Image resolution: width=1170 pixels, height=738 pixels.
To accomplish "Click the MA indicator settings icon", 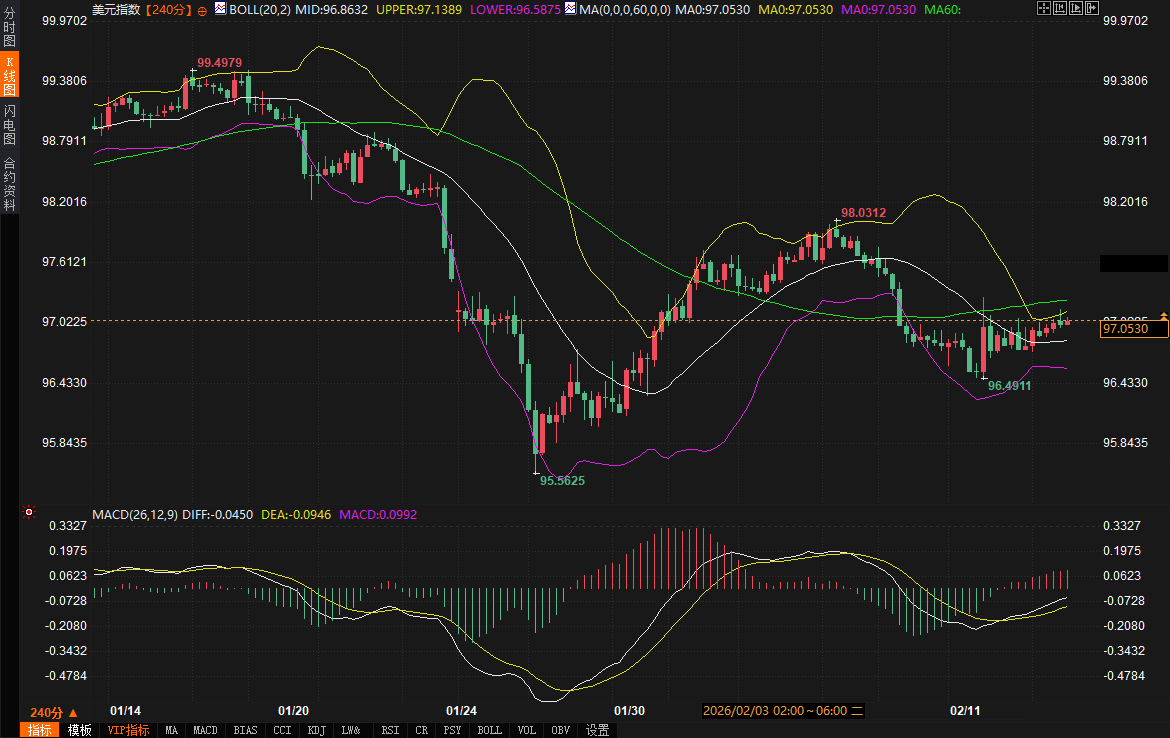I will tap(570, 9).
